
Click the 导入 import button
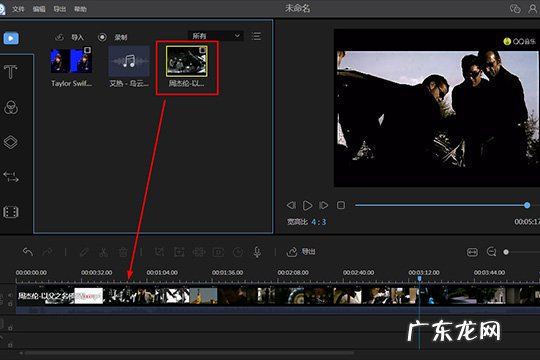70,37
